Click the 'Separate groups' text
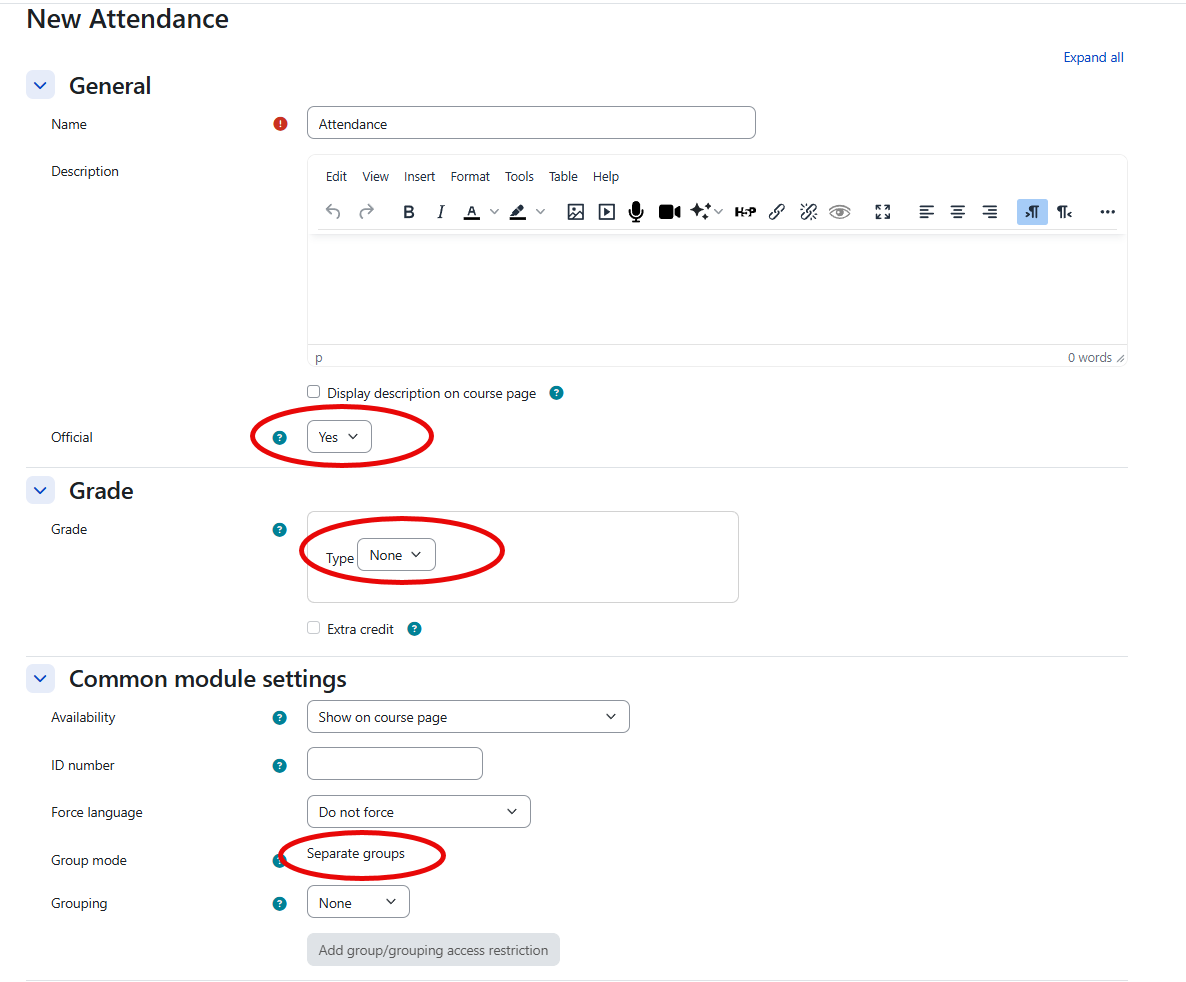This screenshot has width=1186, height=982. [x=355, y=853]
